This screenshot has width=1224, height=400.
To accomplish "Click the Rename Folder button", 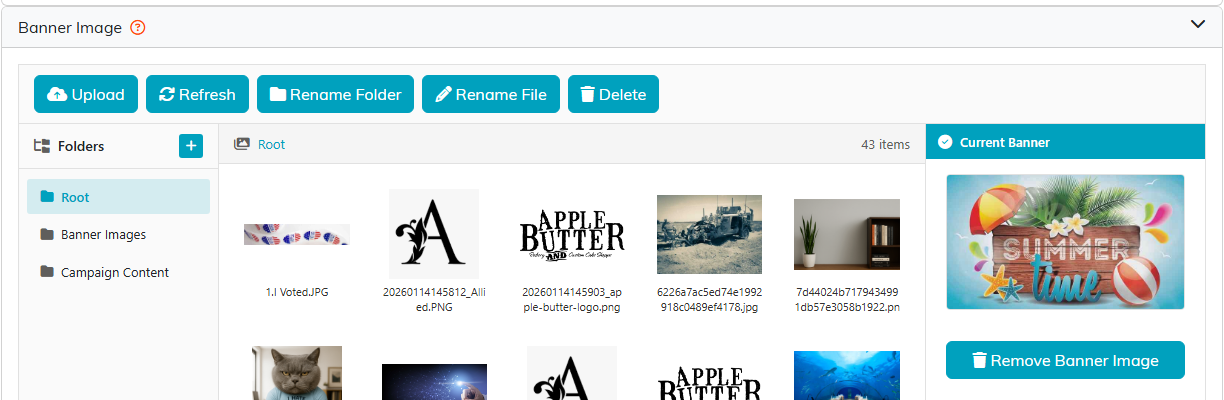I will pos(335,94).
